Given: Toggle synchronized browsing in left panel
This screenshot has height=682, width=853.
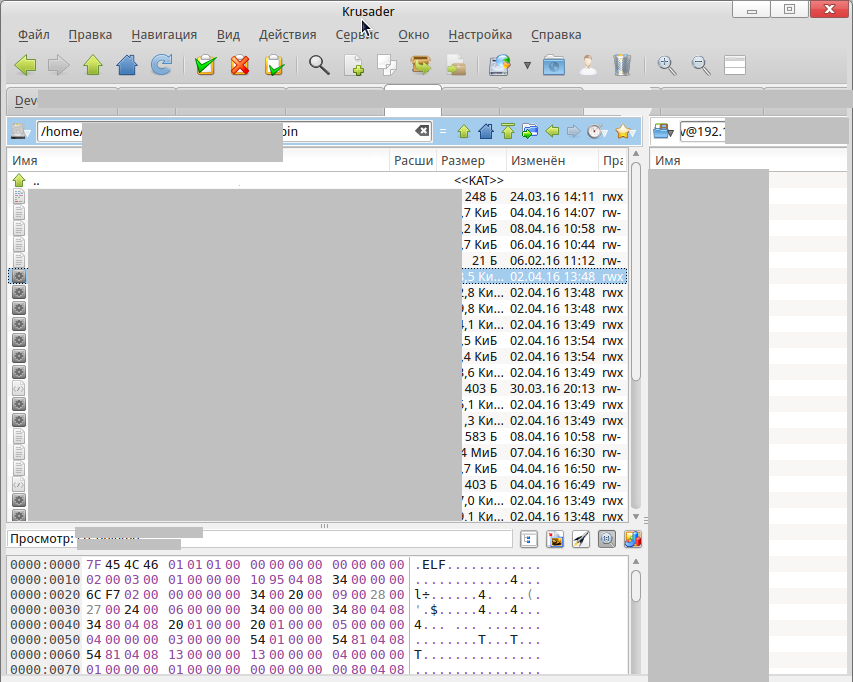Looking at the screenshot, I should pos(530,131).
